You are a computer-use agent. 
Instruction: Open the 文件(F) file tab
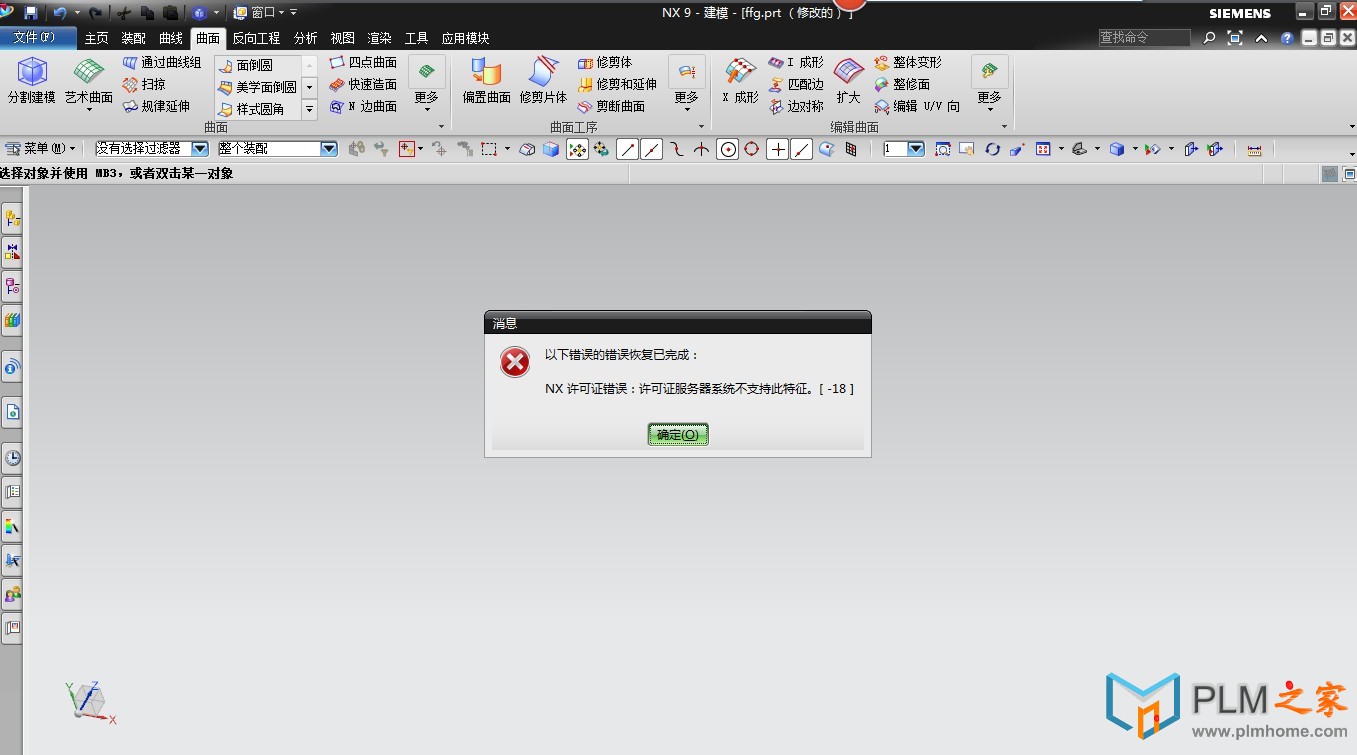[39, 38]
